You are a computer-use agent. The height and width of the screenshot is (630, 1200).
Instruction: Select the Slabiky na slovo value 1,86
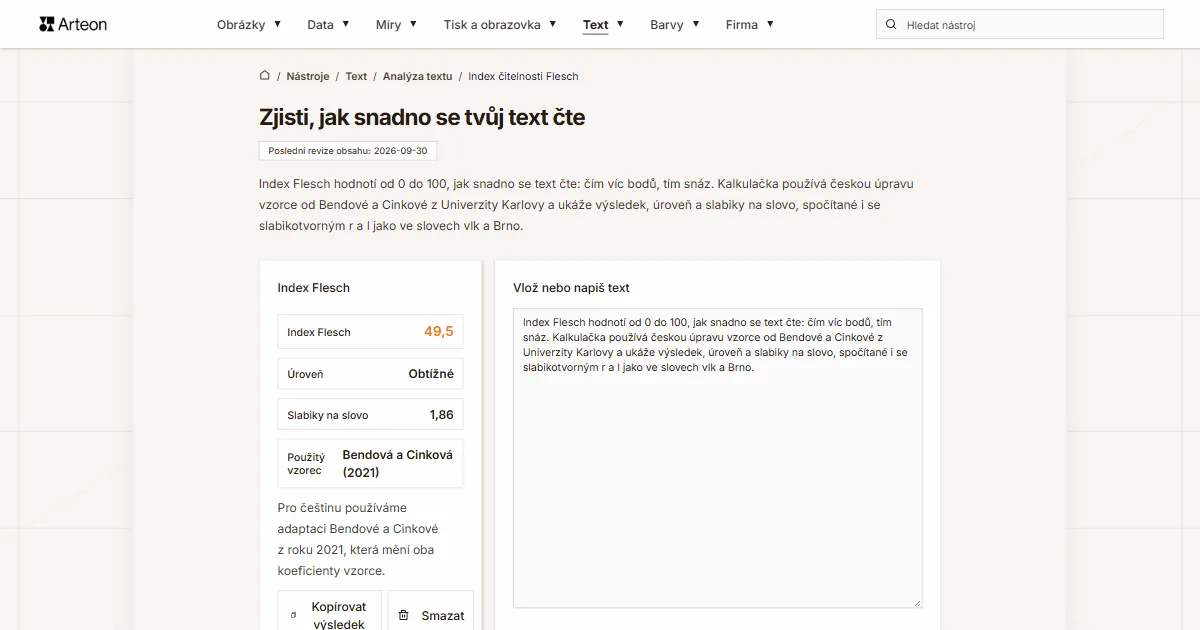click(x=441, y=415)
